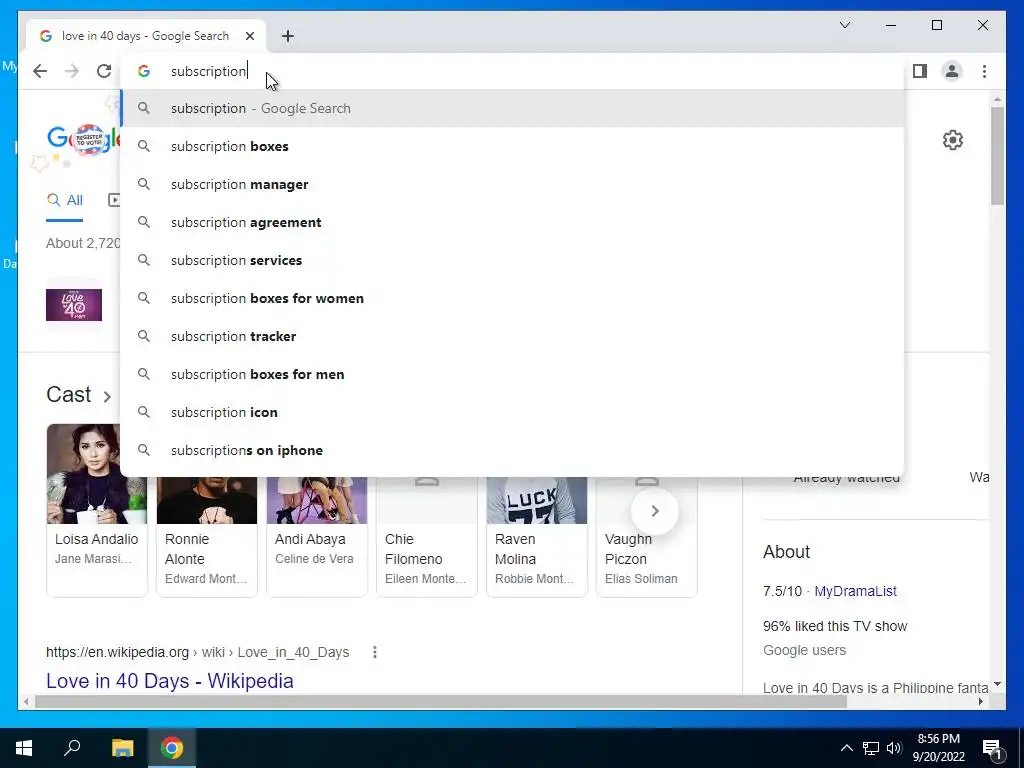Click the vertical page scrollbar thumb
Screen dimensions: 1024x768
click(997, 156)
